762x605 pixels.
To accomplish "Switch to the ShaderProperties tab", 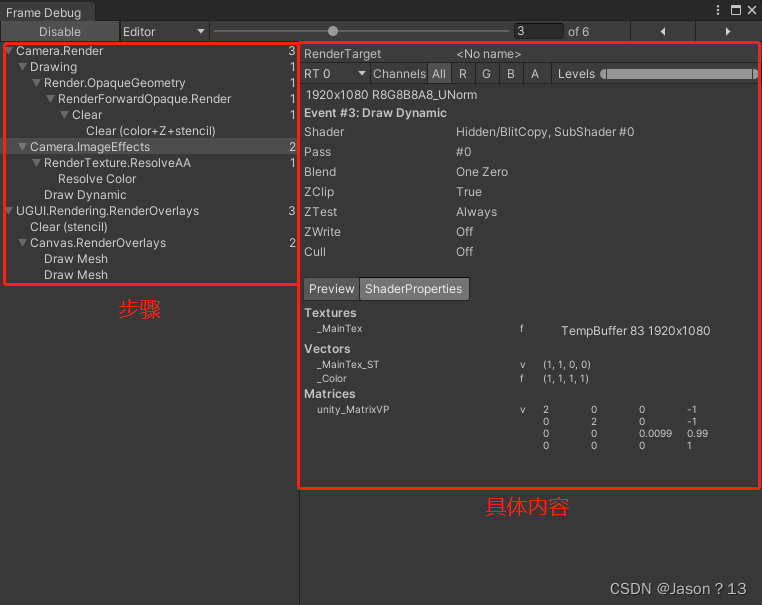I will click(414, 289).
